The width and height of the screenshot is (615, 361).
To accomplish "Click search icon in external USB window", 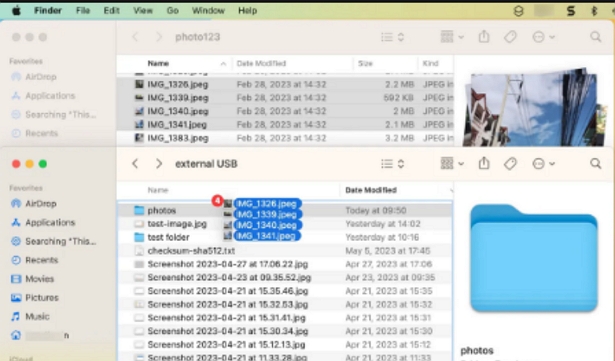I will [x=595, y=164].
